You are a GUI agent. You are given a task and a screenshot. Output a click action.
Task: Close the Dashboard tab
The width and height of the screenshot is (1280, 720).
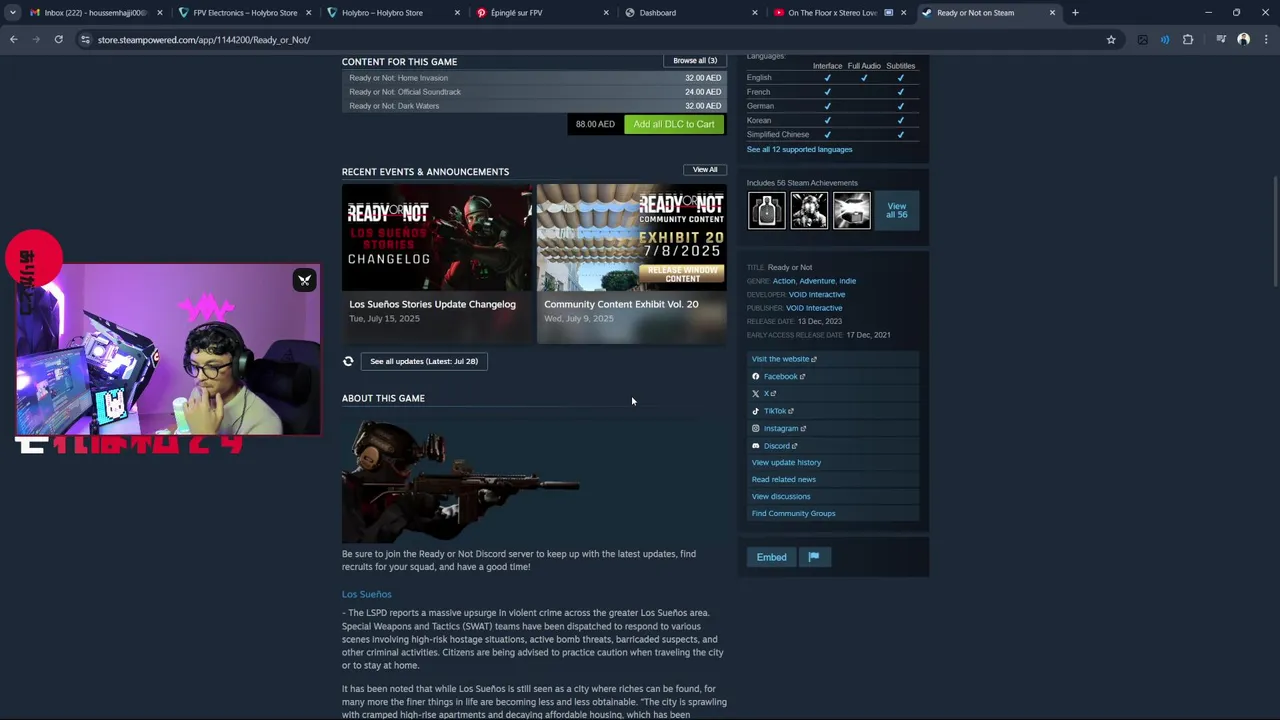[754, 13]
